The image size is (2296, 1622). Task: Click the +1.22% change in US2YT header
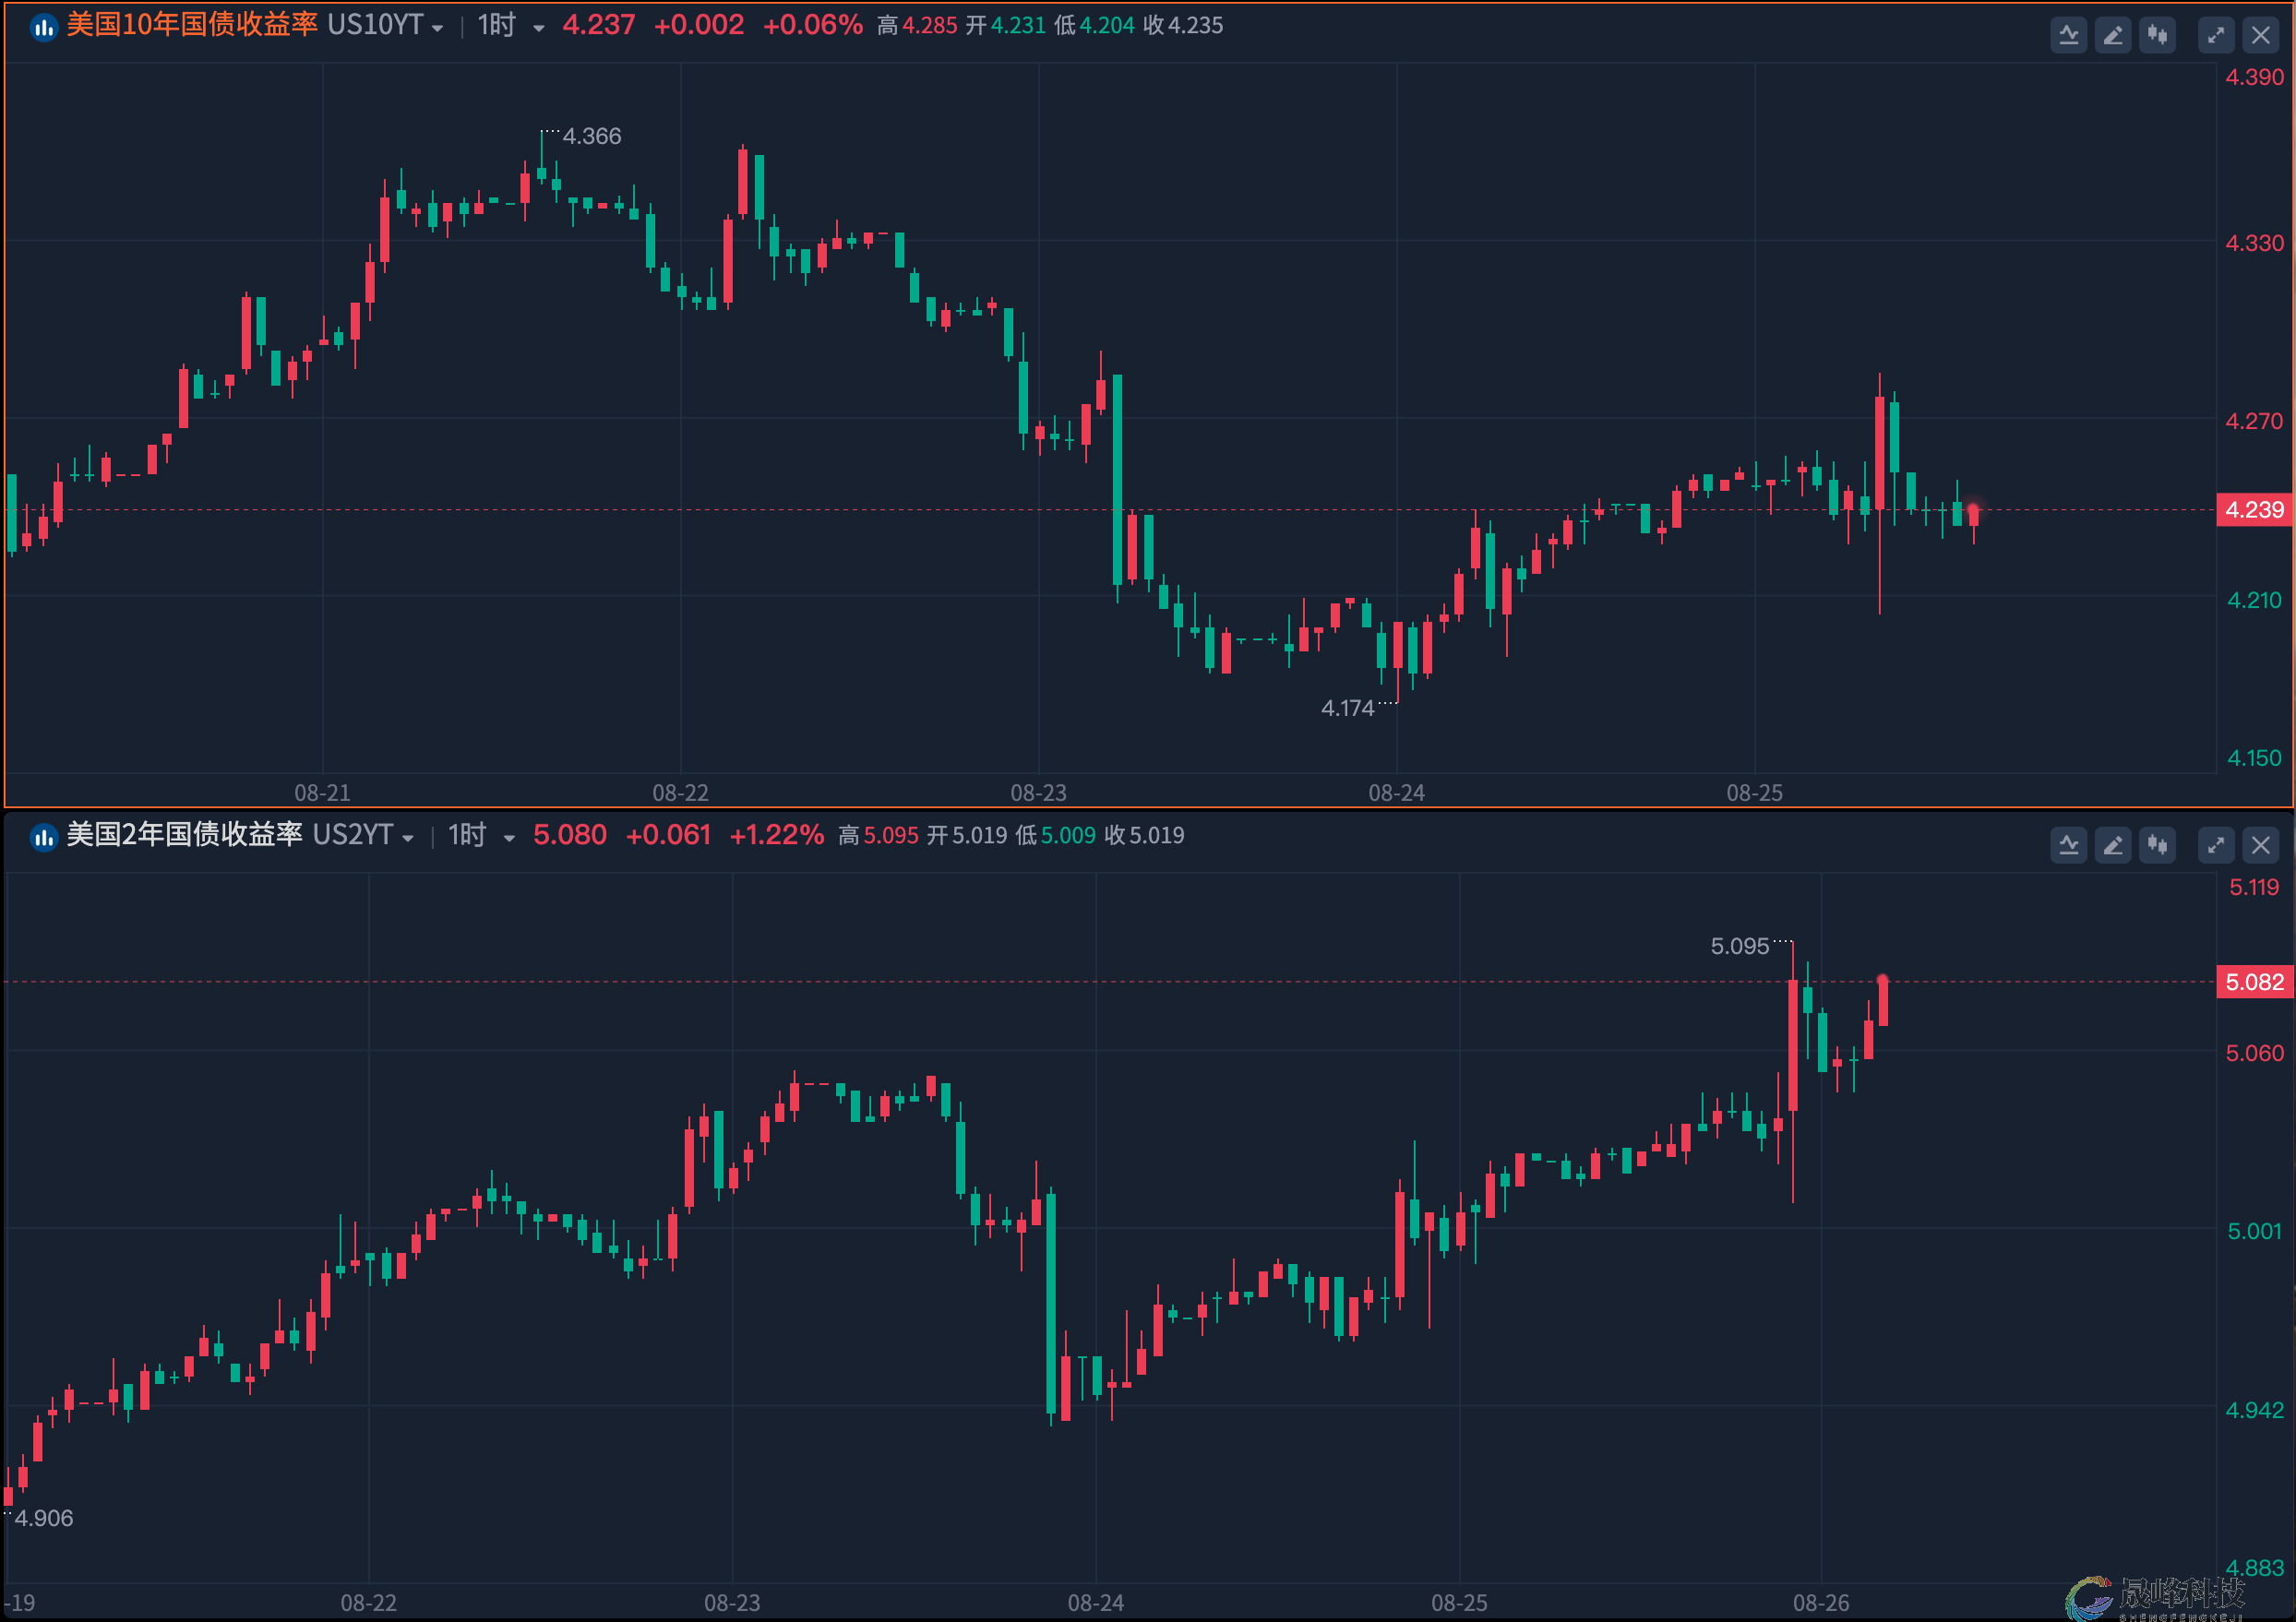(x=776, y=835)
